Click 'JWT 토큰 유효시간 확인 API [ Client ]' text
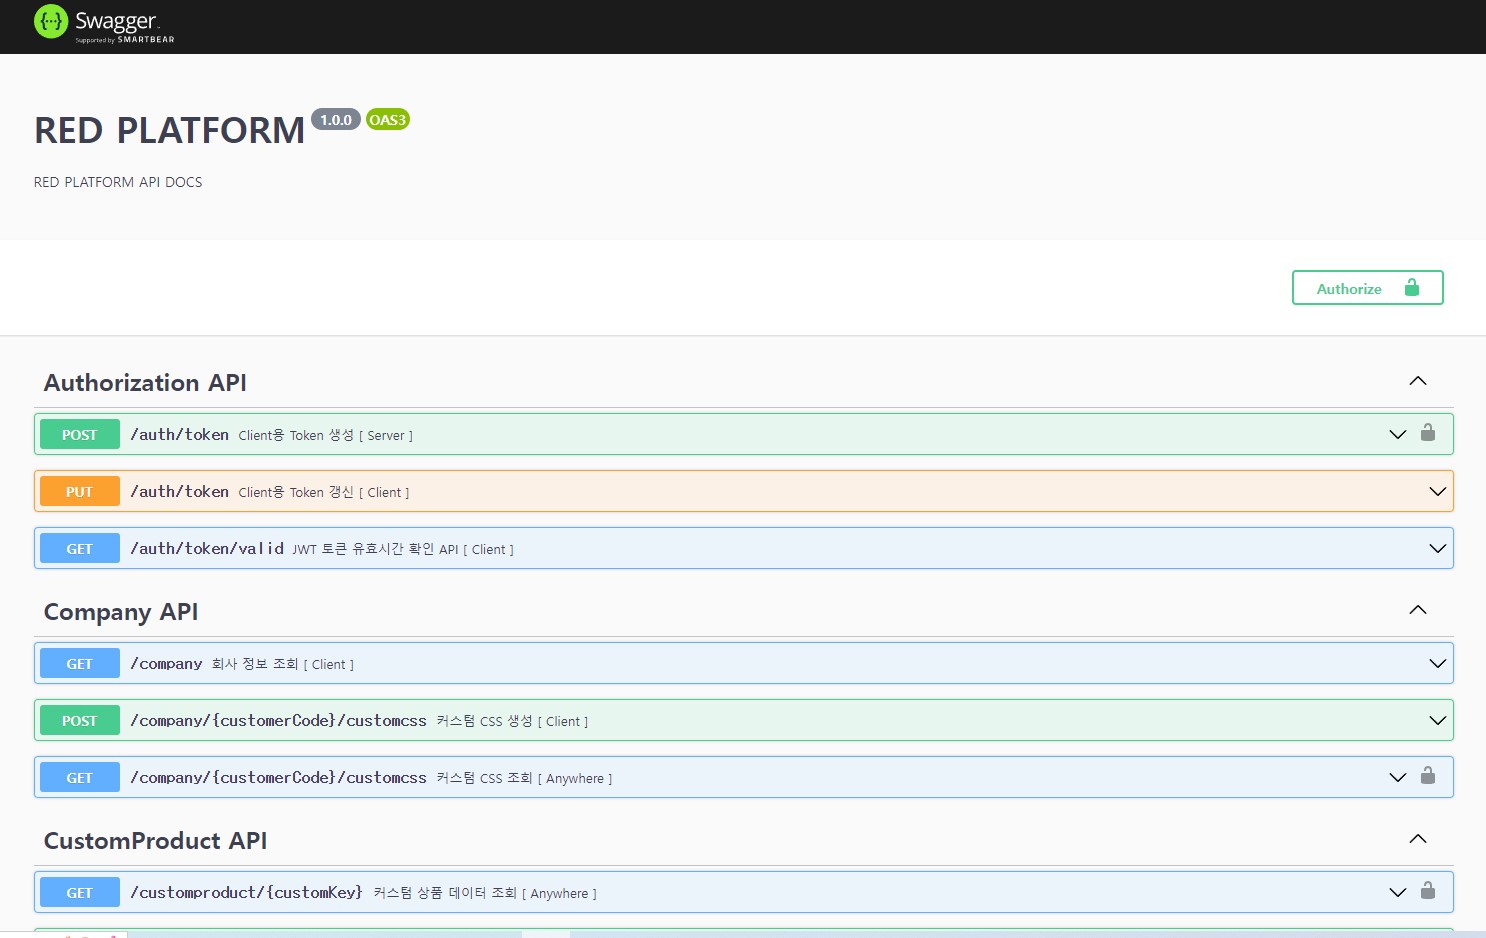Screen dimensions: 1486x938 tap(403, 549)
